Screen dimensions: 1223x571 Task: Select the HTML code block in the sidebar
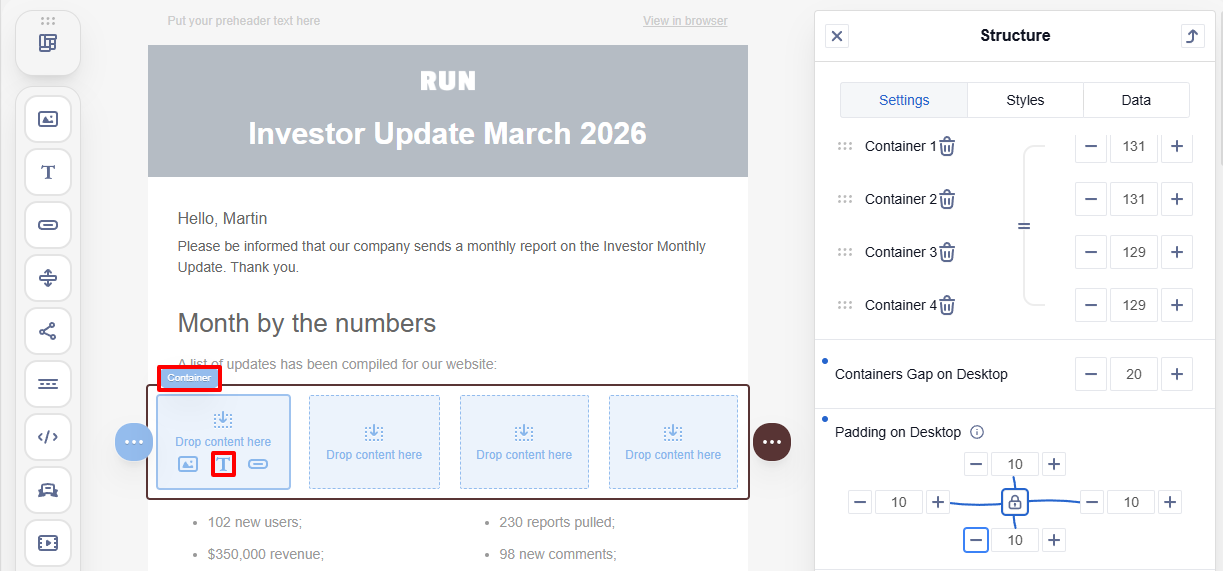tap(48, 437)
